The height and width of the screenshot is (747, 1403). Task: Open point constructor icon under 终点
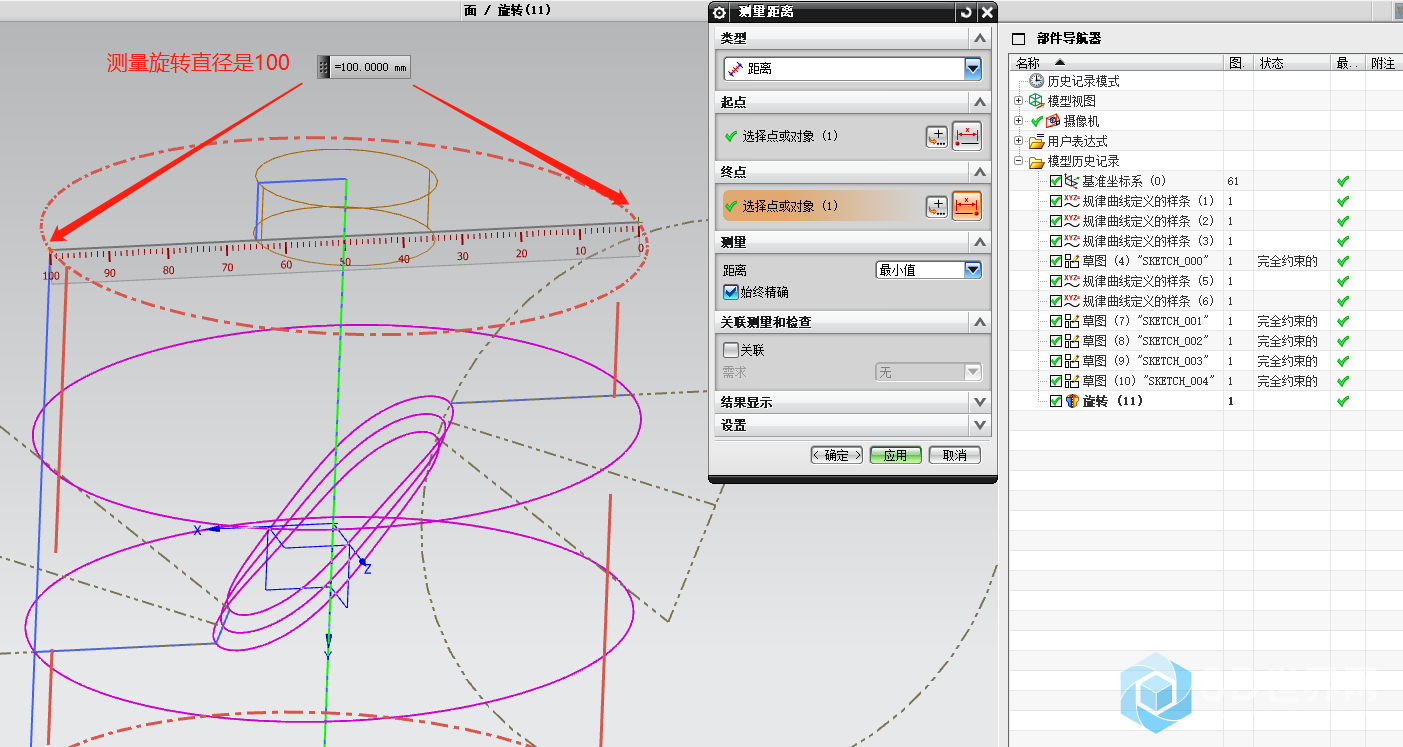(x=936, y=206)
